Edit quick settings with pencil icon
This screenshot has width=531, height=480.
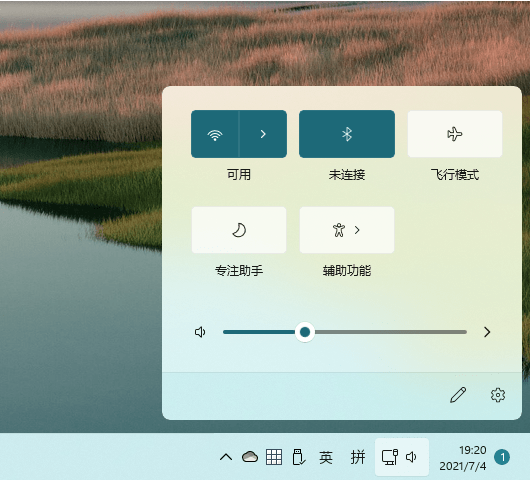click(x=458, y=395)
